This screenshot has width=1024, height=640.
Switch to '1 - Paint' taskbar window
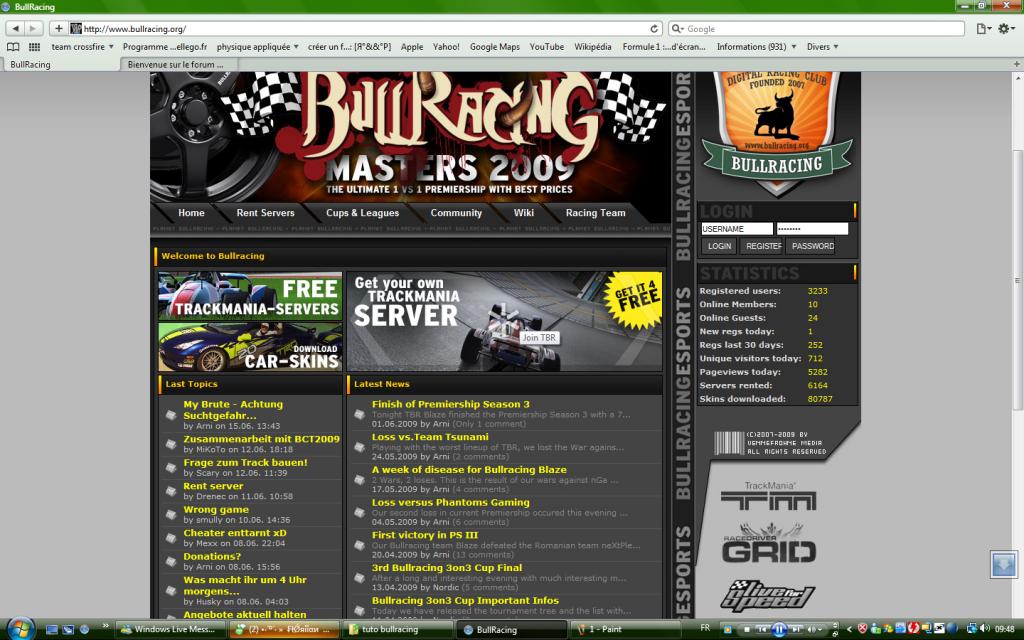point(626,630)
